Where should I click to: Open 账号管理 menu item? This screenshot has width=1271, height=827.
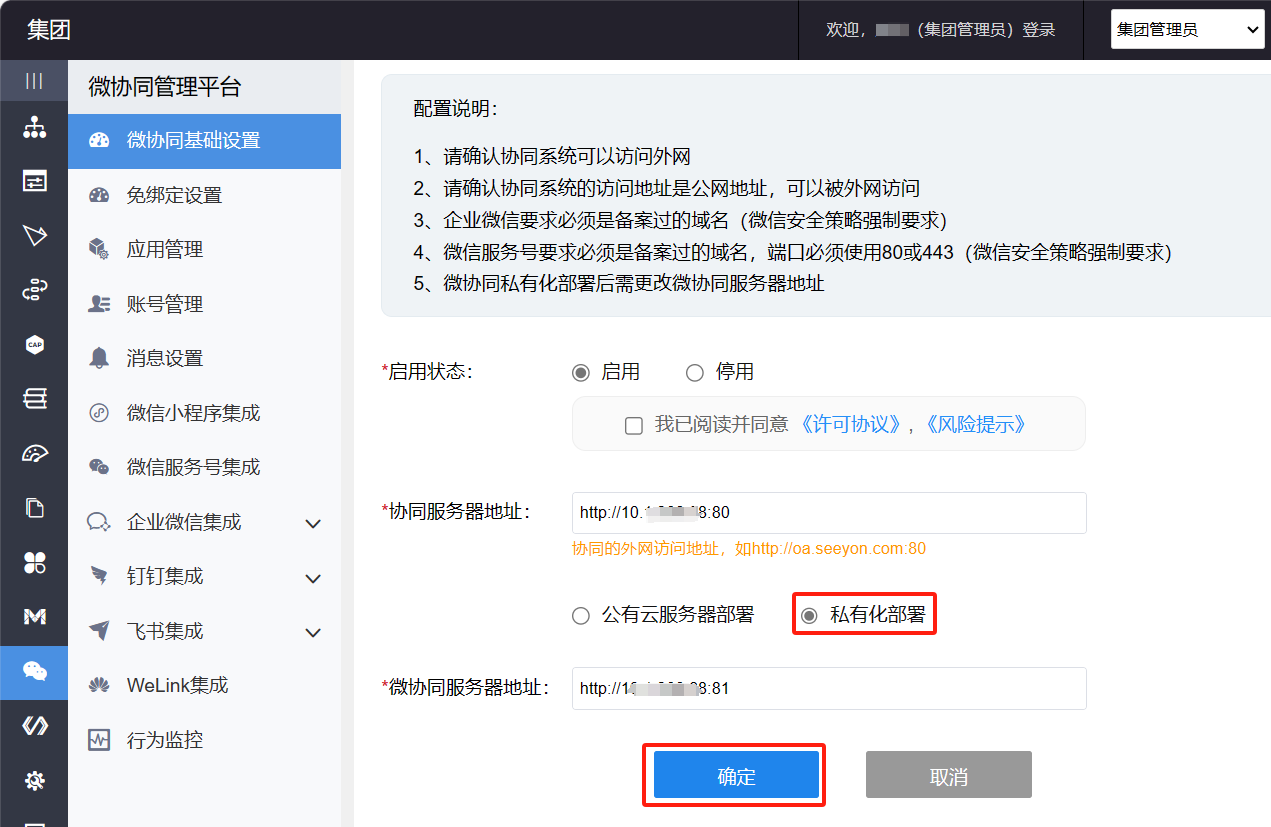204,304
